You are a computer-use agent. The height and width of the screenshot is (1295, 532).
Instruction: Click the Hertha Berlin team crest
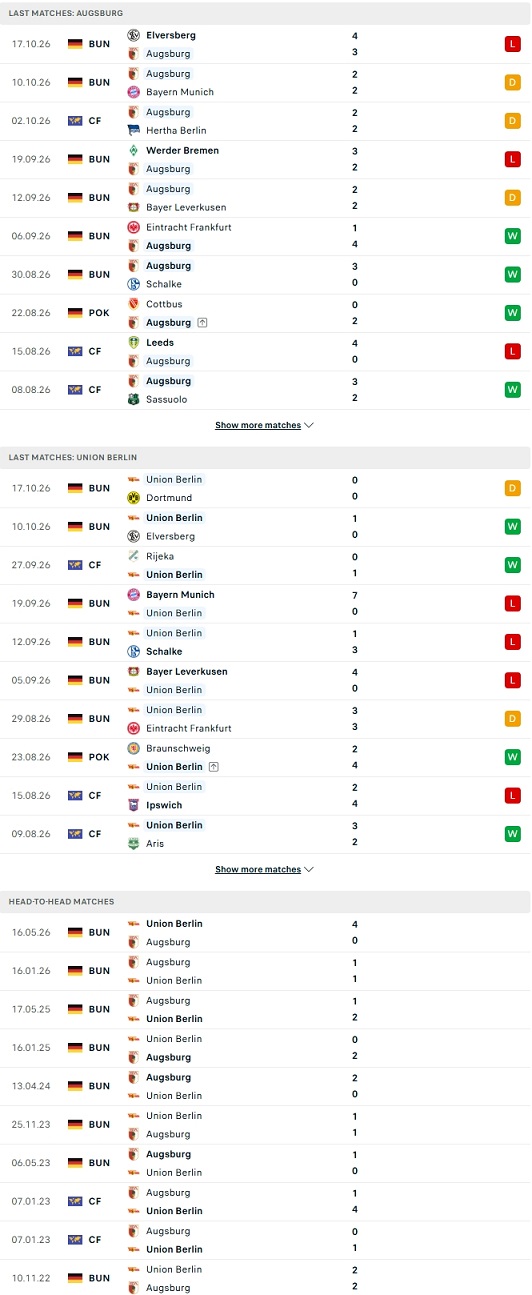click(x=133, y=130)
